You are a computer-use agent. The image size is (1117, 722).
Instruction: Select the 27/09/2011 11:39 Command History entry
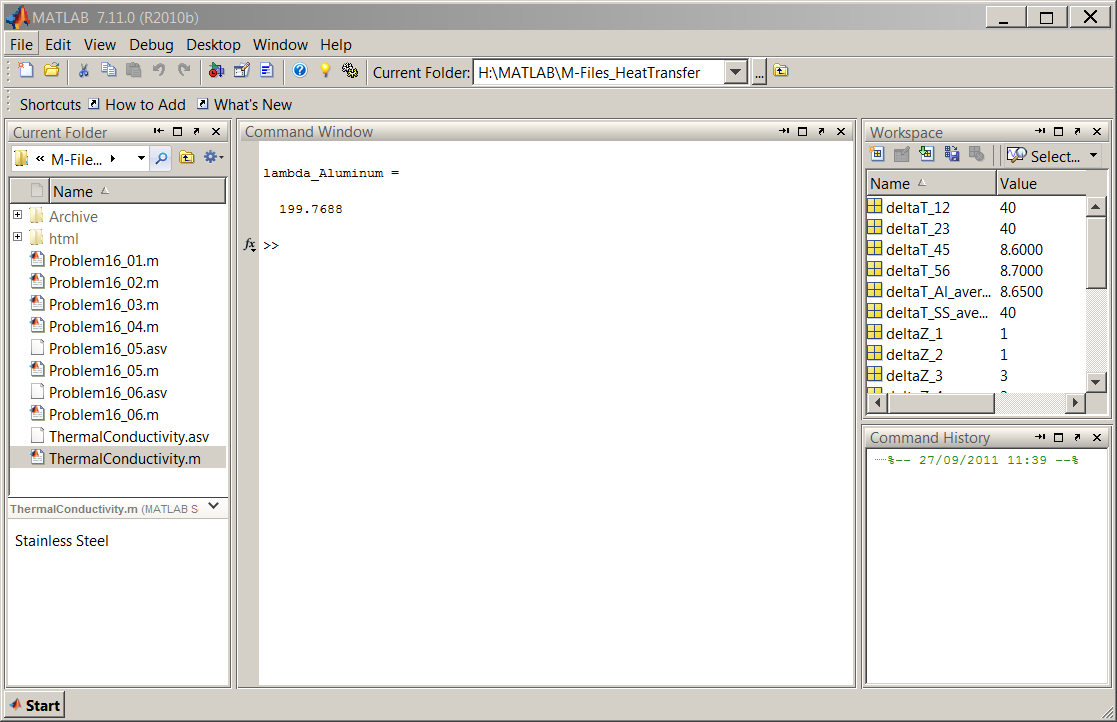pyautogui.click(x=983, y=460)
